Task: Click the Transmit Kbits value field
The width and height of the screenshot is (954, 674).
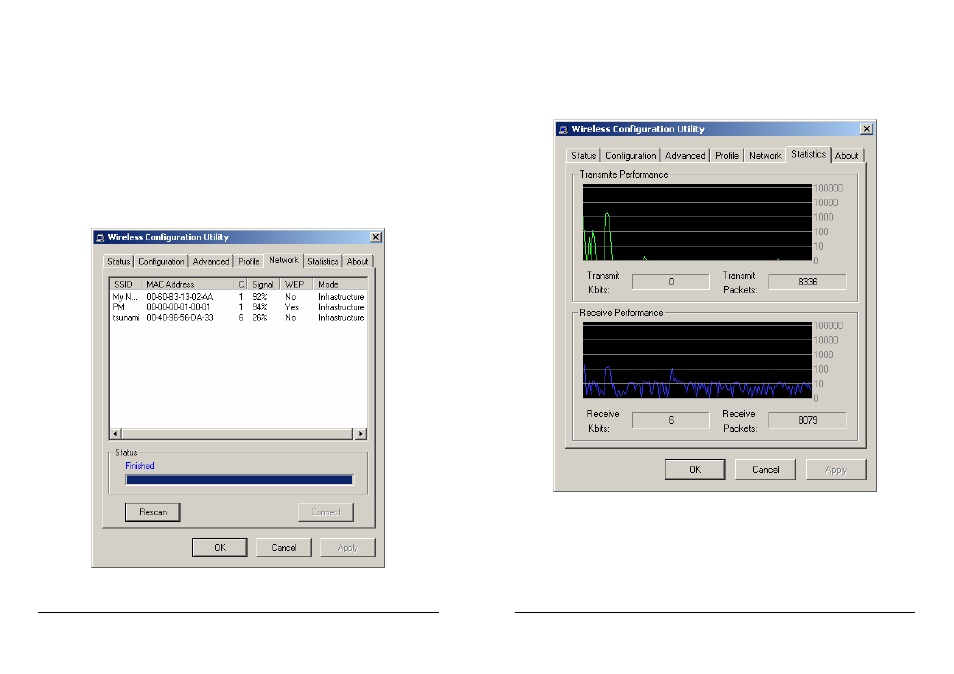Action: click(x=670, y=282)
